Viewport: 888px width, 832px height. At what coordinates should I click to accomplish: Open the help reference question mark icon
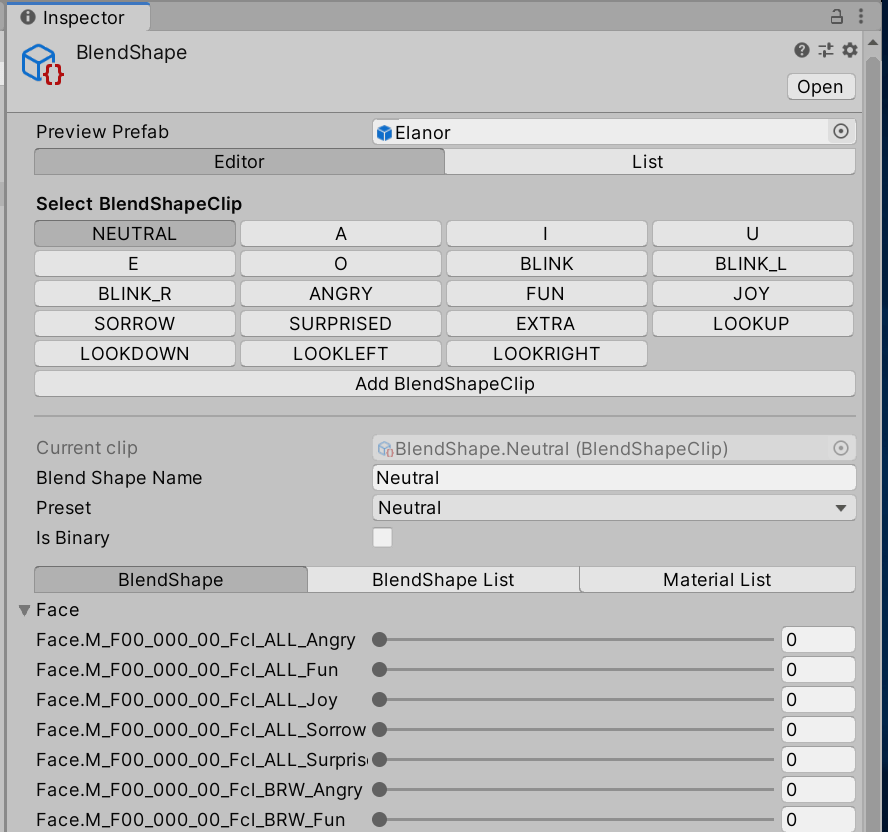[802, 51]
